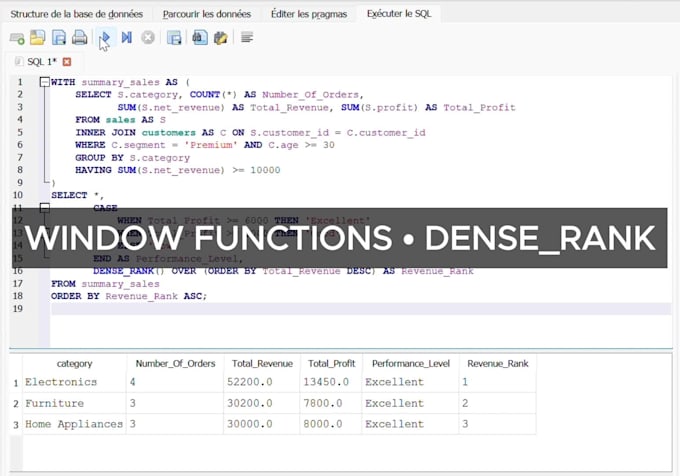Click Performance_Level column header
Image resolution: width=680 pixels, height=476 pixels.
click(411, 364)
